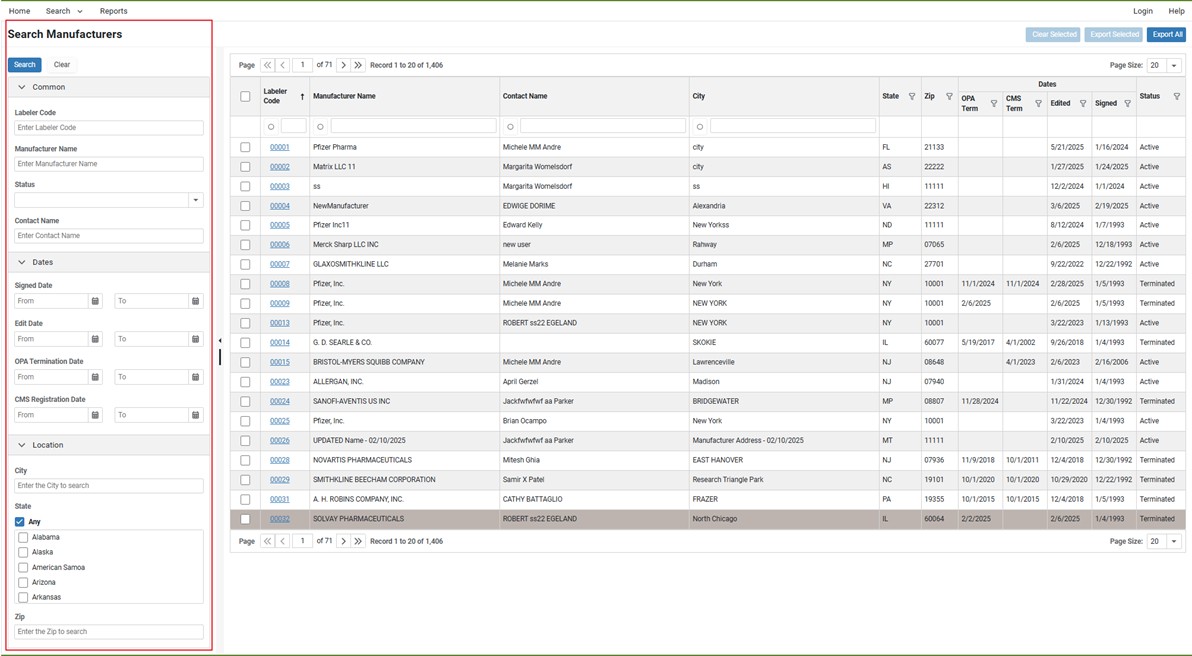
Task: Click the Status column filter icon
Action: point(1176,97)
